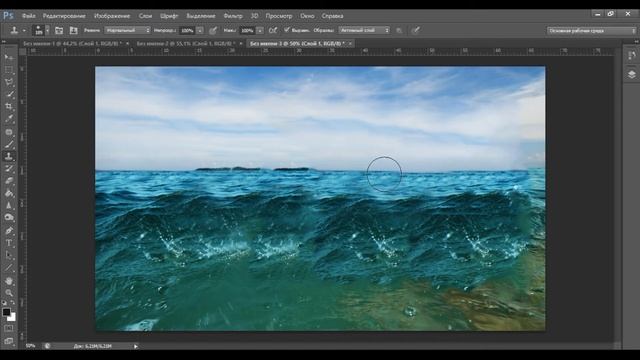
Task: Select the Line shape tool
Action: (x=9, y=268)
